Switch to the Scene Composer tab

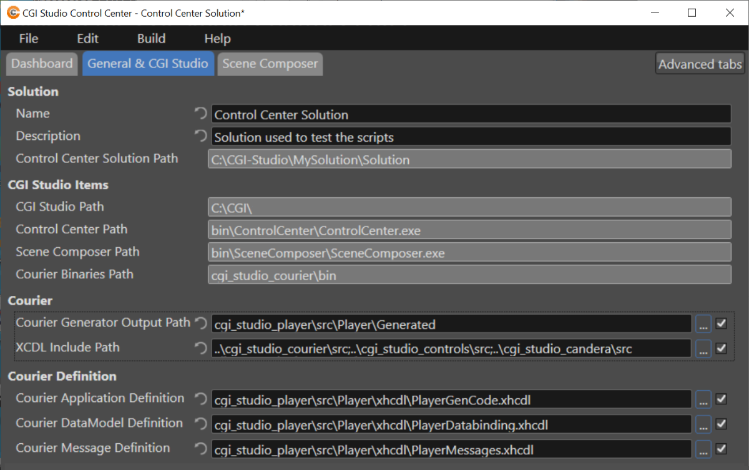click(270, 64)
